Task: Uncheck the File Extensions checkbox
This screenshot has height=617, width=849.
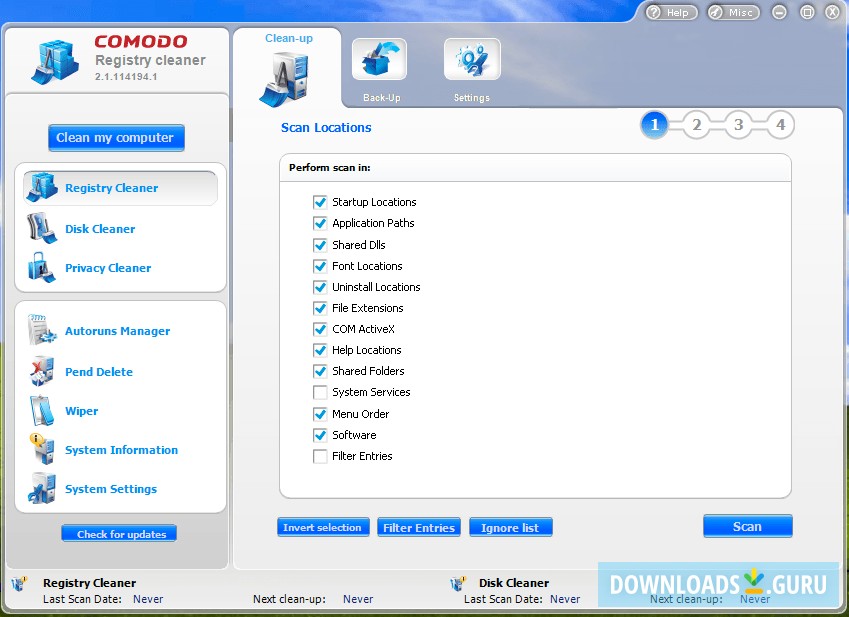Action: coord(320,308)
